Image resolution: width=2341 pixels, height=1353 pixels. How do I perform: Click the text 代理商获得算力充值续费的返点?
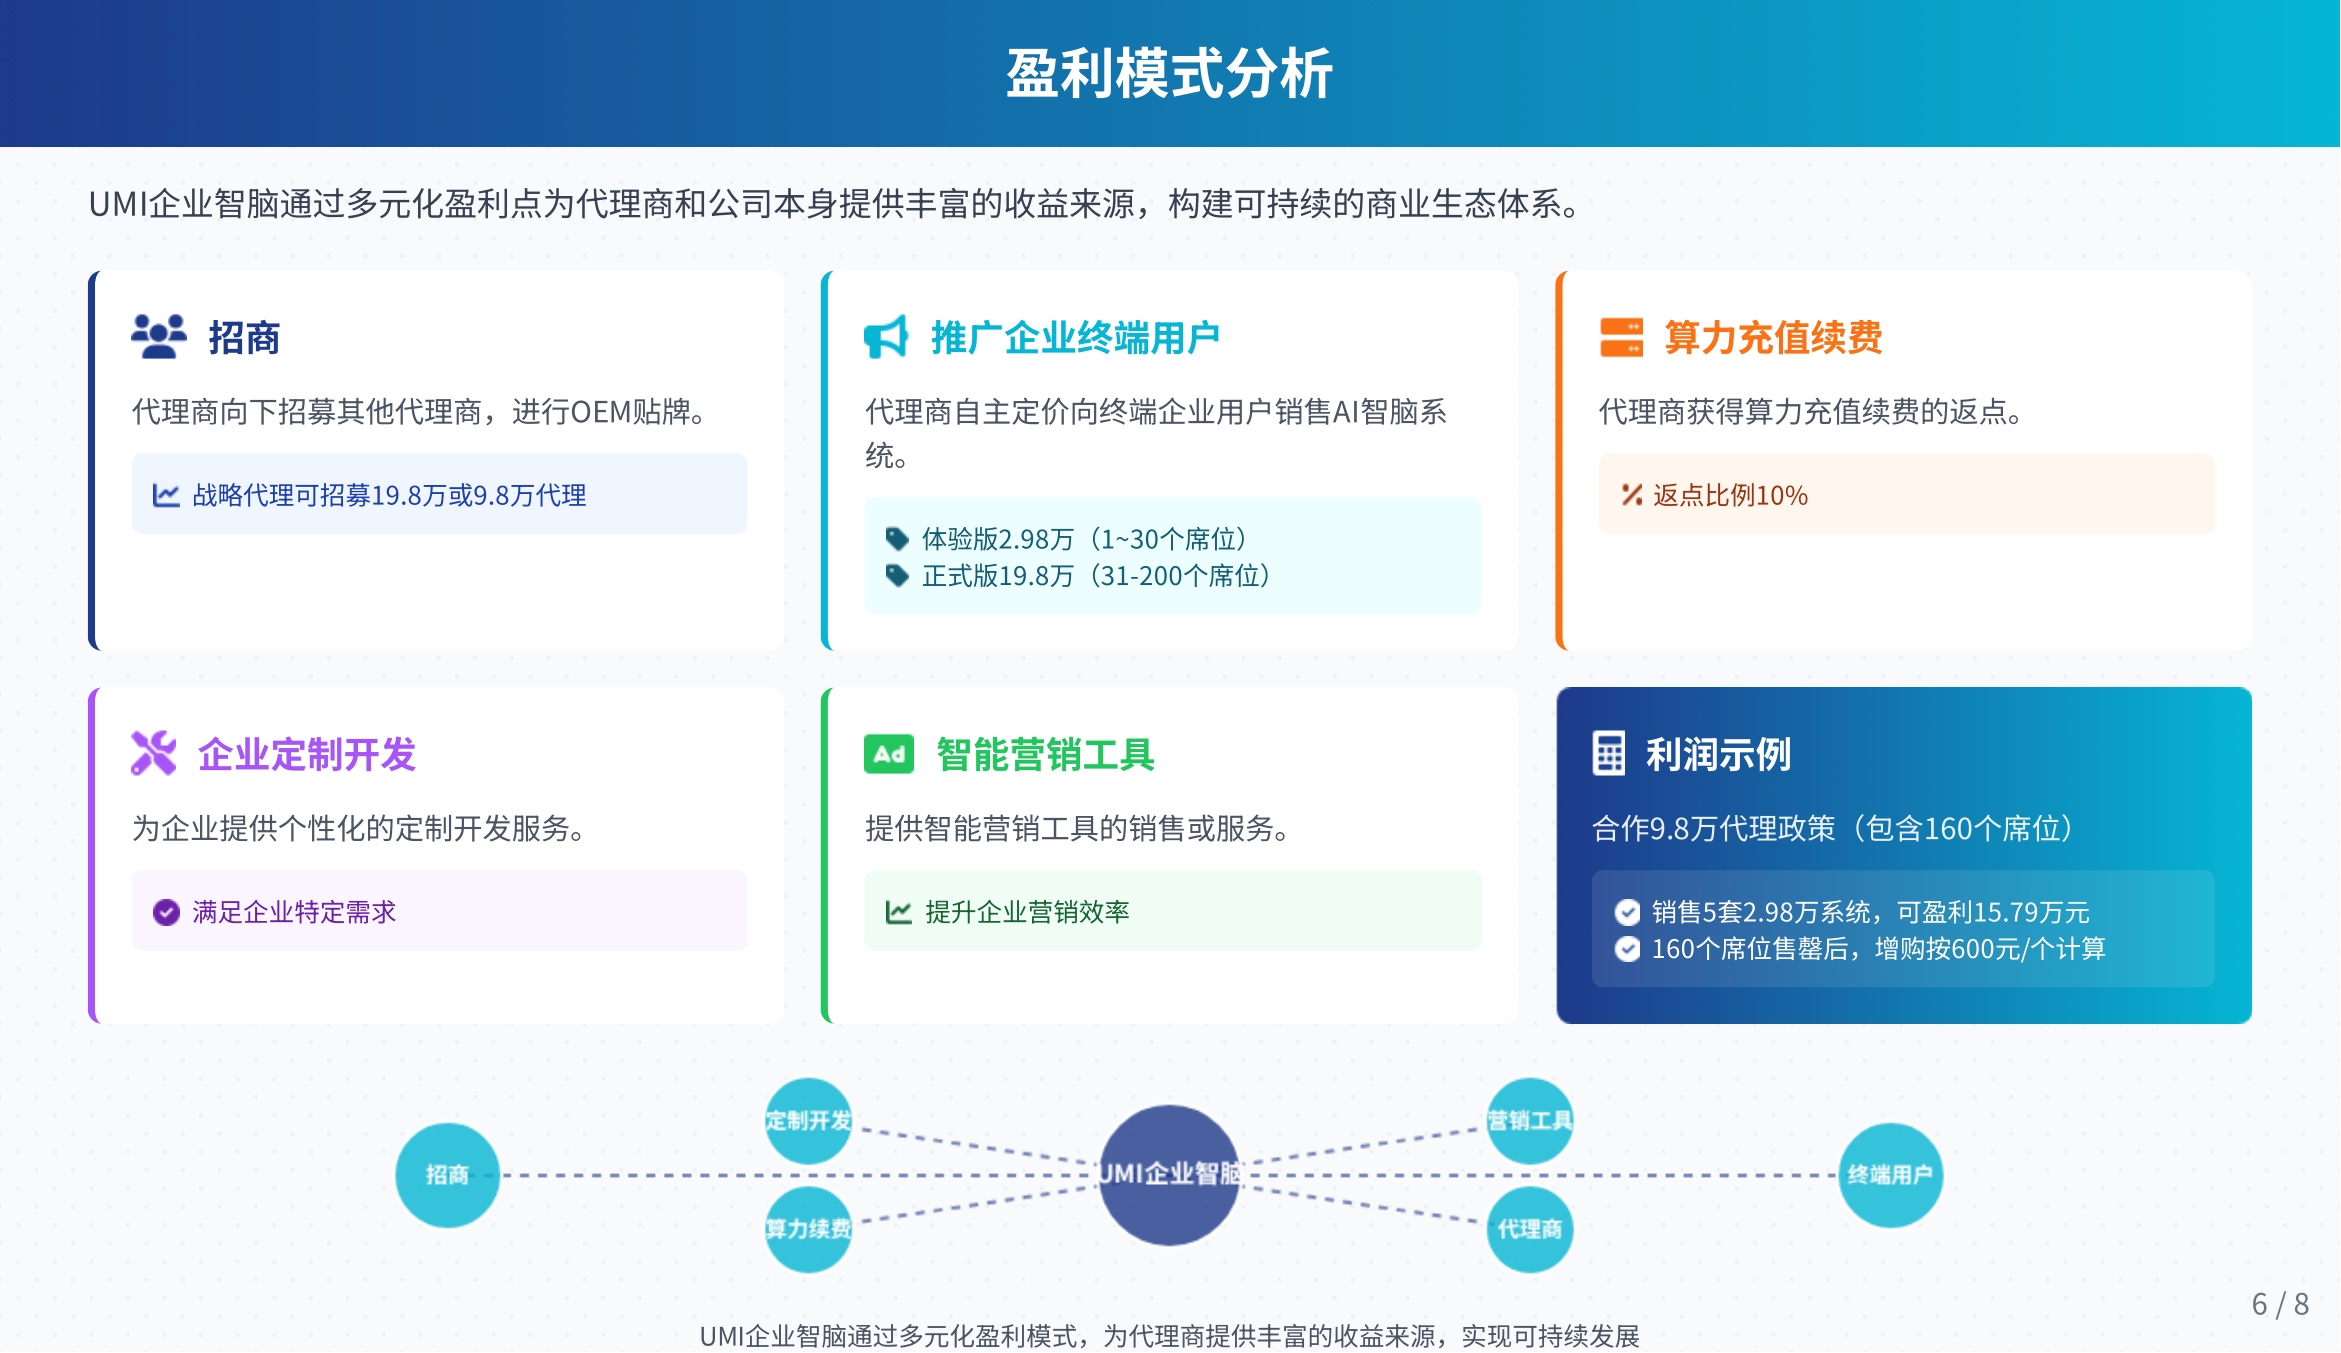(x=1811, y=412)
